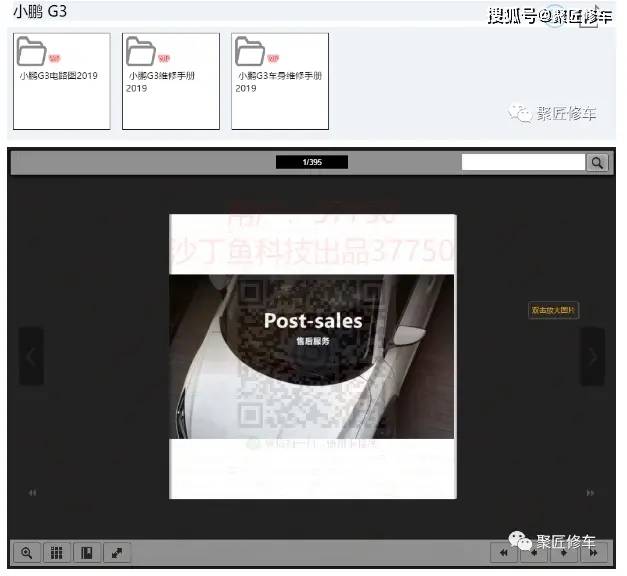Click the VIP badge on 小鹏G3车身维修手册
This screenshot has height=576, width=627.
tap(273, 59)
